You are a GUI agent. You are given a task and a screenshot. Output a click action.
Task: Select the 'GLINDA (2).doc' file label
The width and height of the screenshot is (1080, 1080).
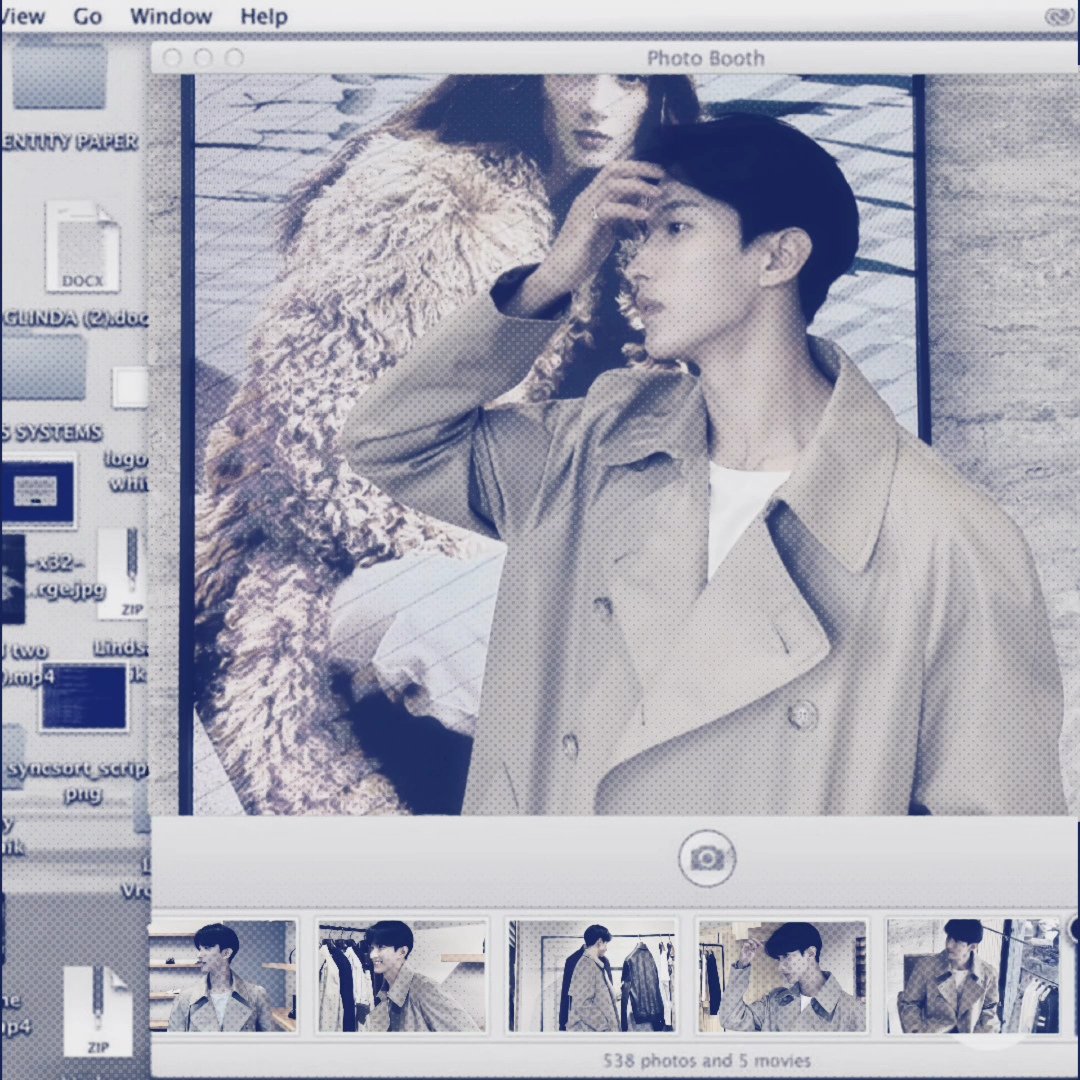click(x=76, y=318)
